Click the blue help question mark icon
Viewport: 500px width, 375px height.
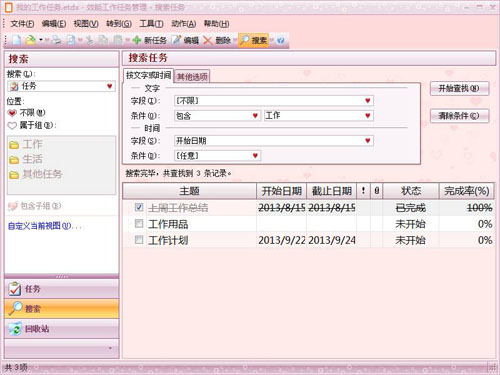[x=281, y=40]
